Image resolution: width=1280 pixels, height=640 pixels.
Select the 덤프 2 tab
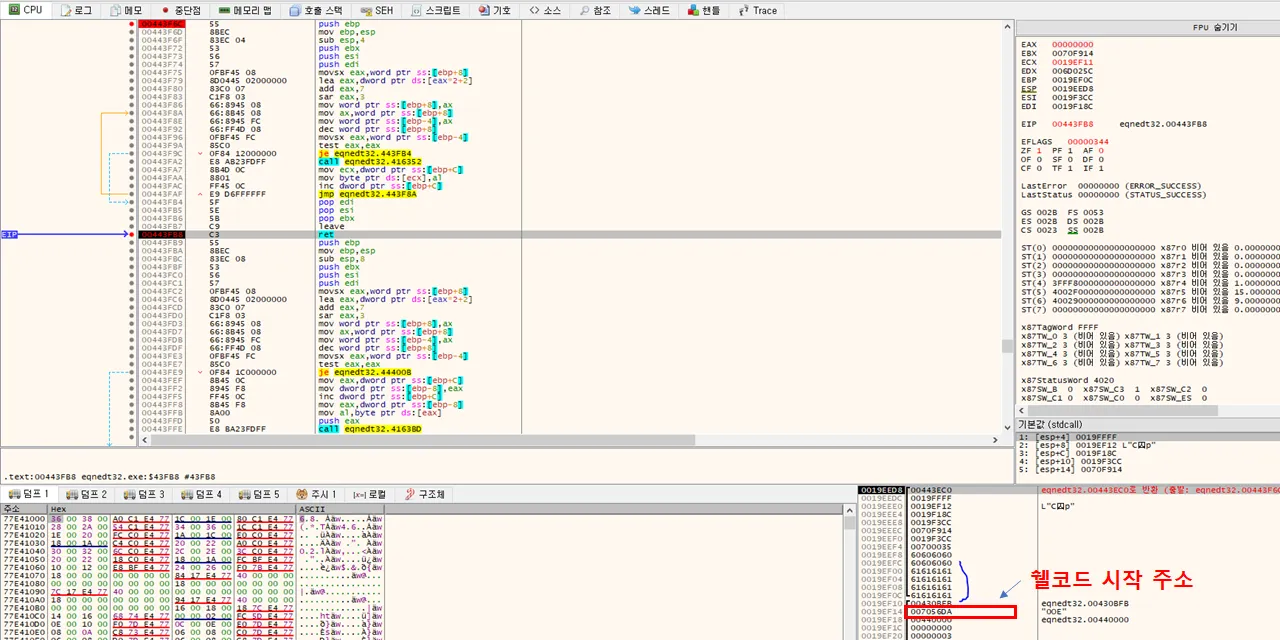coord(87,494)
